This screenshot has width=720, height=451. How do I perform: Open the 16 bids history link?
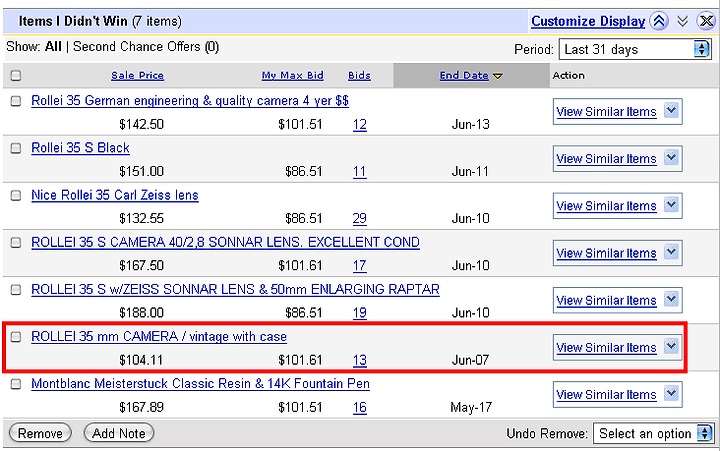[x=360, y=407]
